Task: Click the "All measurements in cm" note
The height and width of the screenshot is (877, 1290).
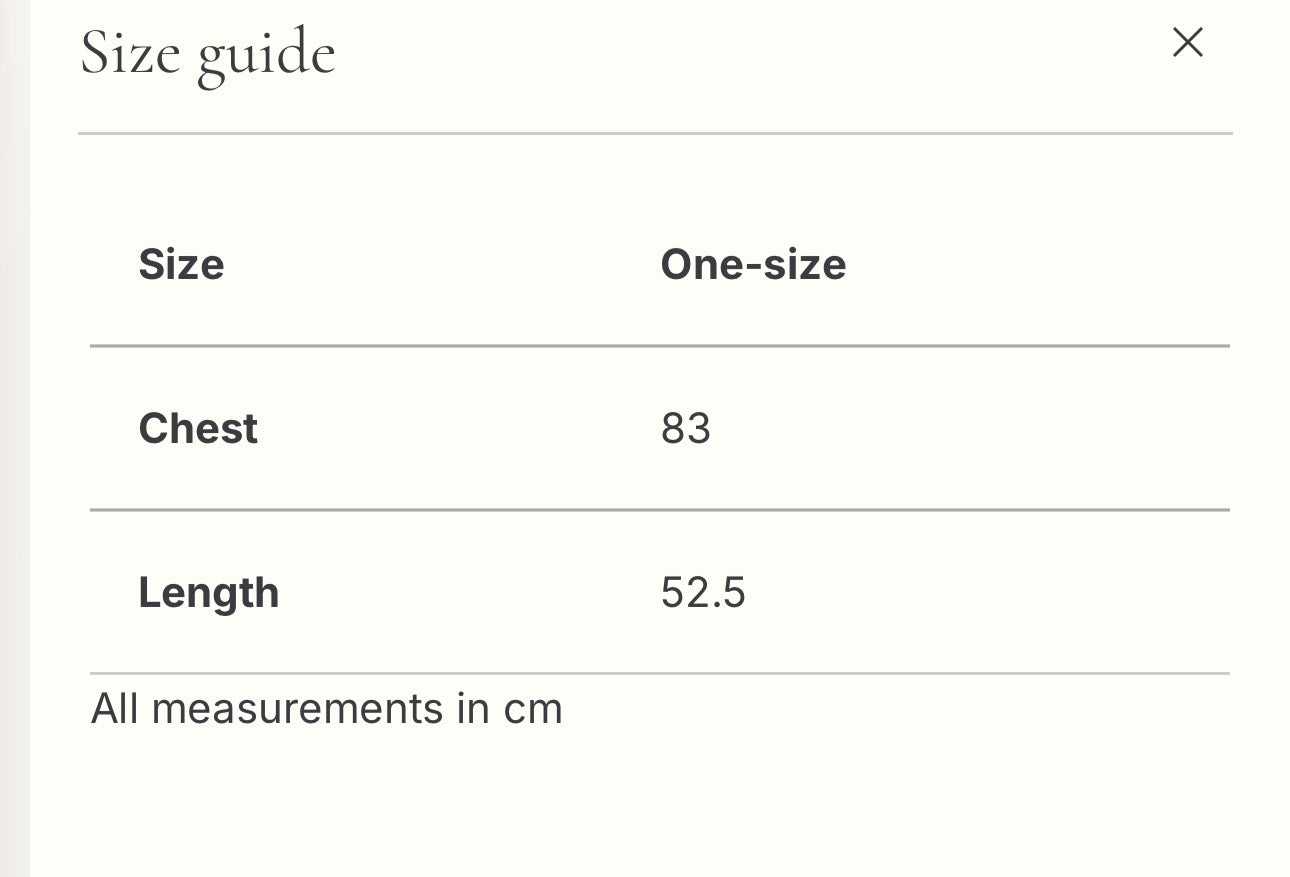Action: coord(327,709)
